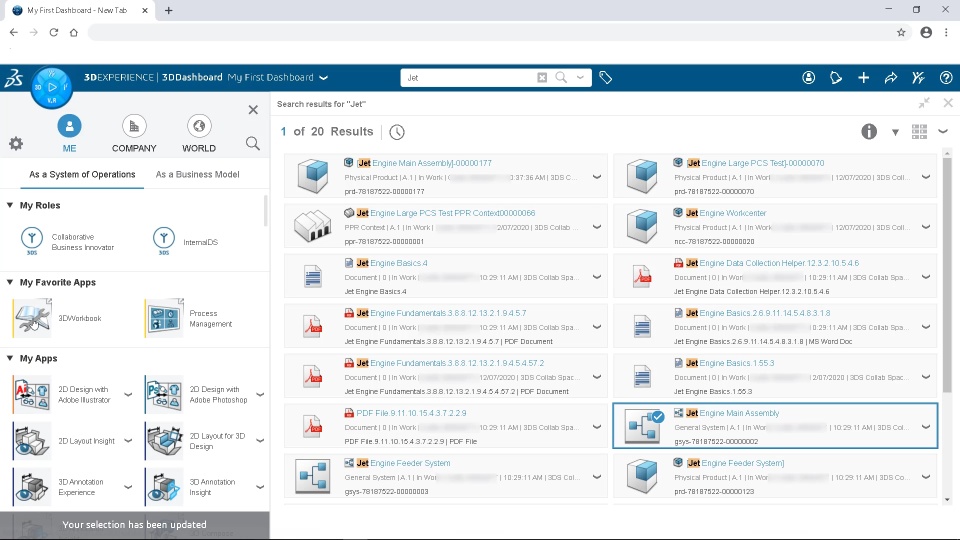Select the As a System of Operations tab
Viewport: 960px width, 540px height.
(x=82, y=174)
